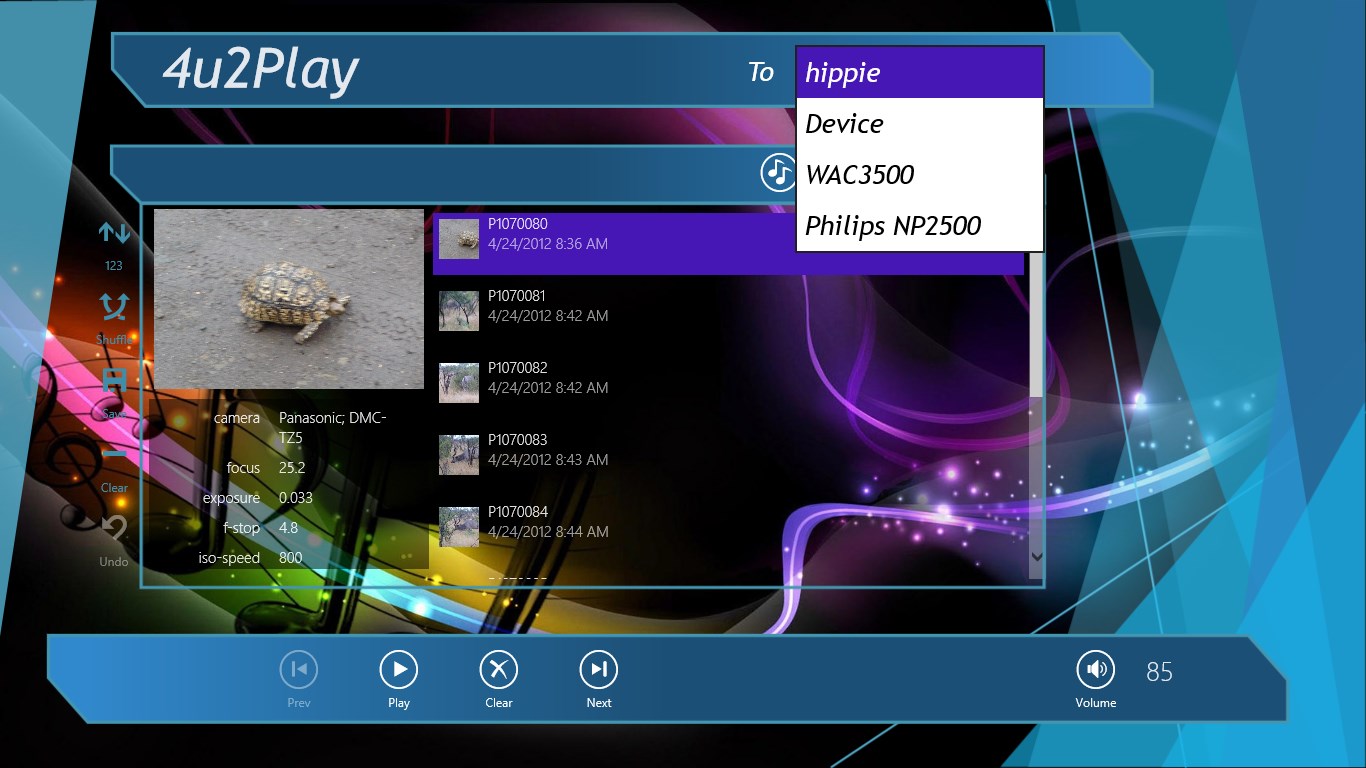Save the current playlist
Viewport: 1366px width, 768px height.
(x=113, y=385)
